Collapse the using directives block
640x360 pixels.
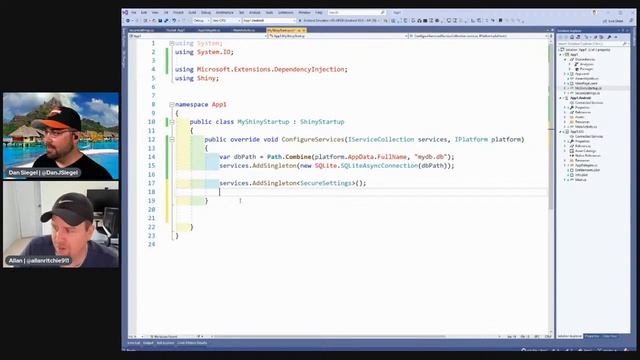click(172, 43)
